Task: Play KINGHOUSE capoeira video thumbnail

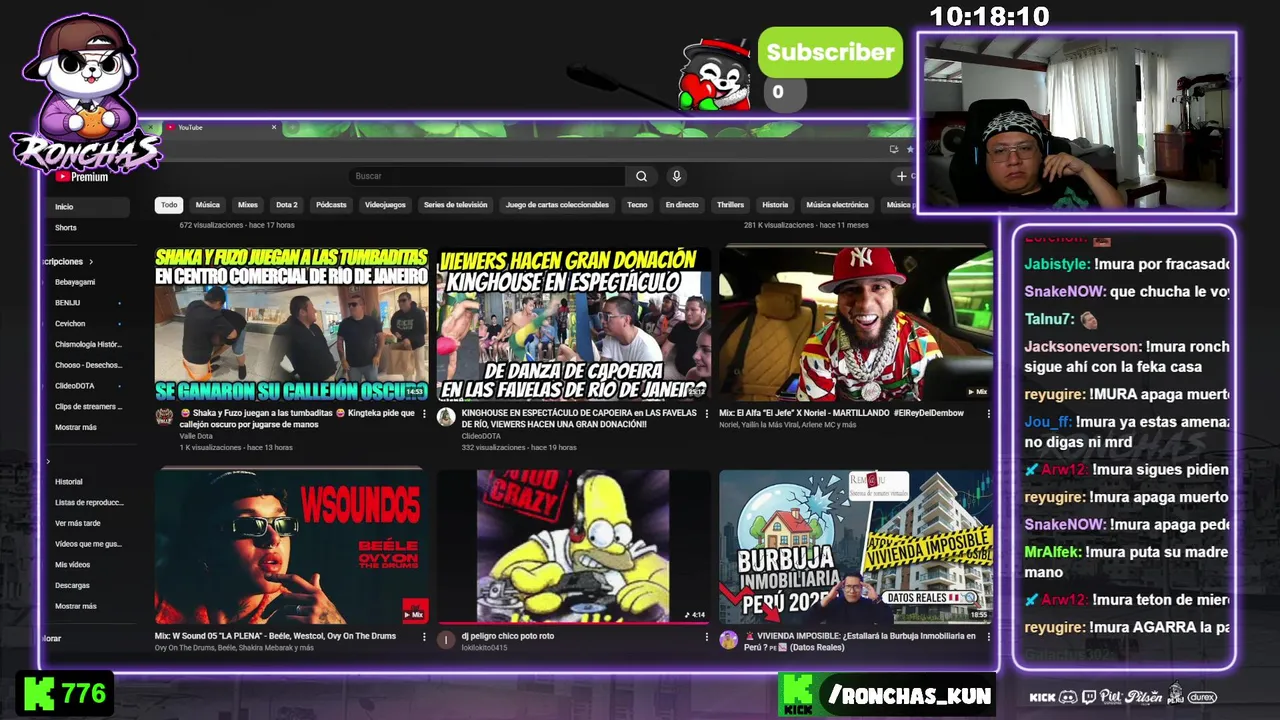Action: coord(574,324)
